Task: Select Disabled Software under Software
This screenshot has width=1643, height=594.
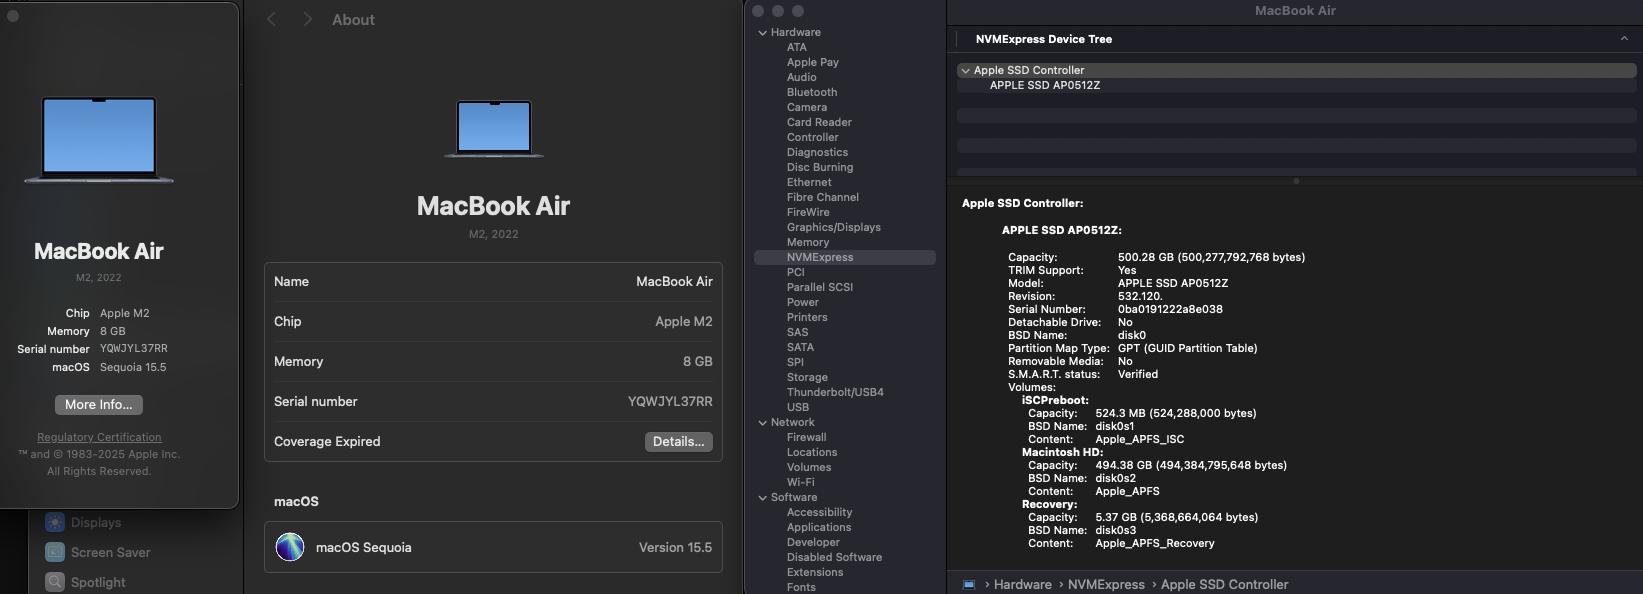Action: tap(834, 557)
